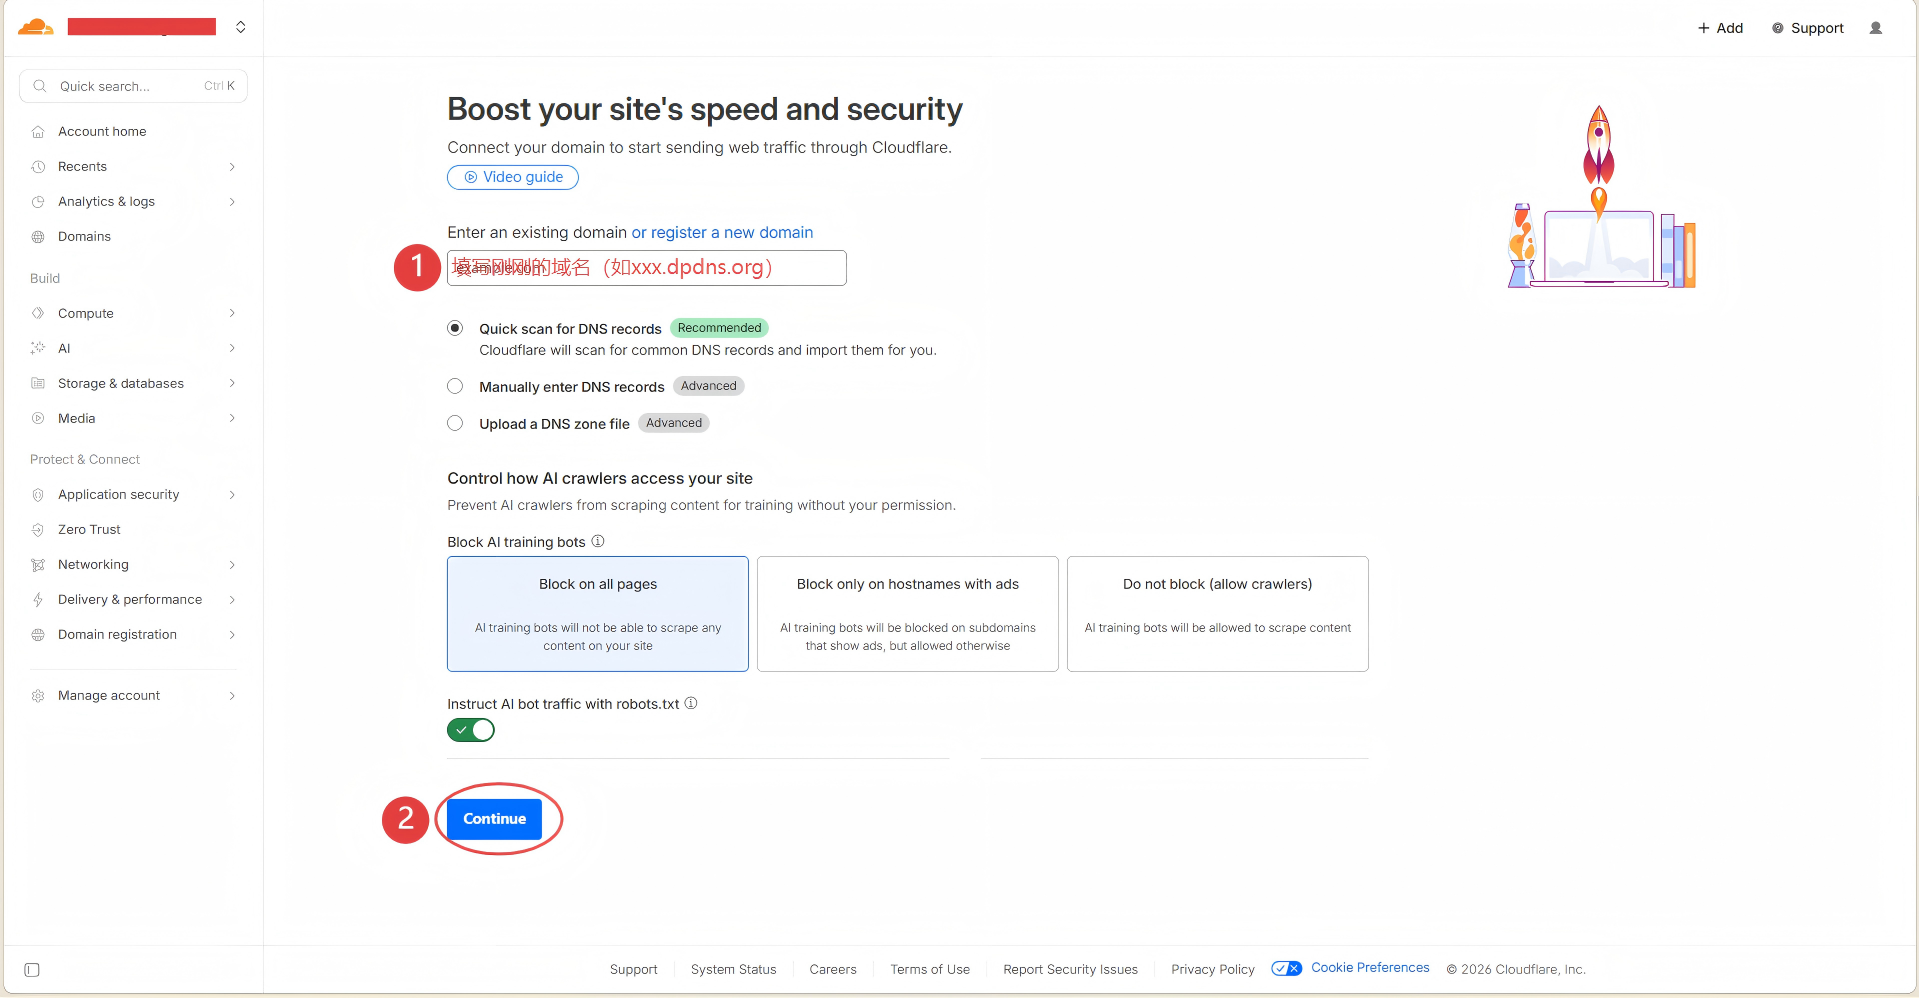The height and width of the screenshot is (998, 1919).
Task: Click the robots.txt info icon
Action: point(691,703)
